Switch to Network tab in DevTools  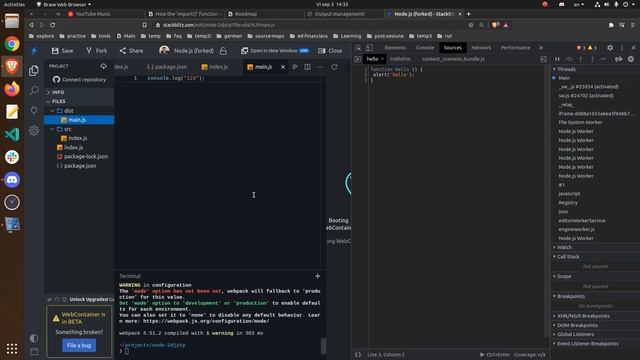tap(481, 48)
